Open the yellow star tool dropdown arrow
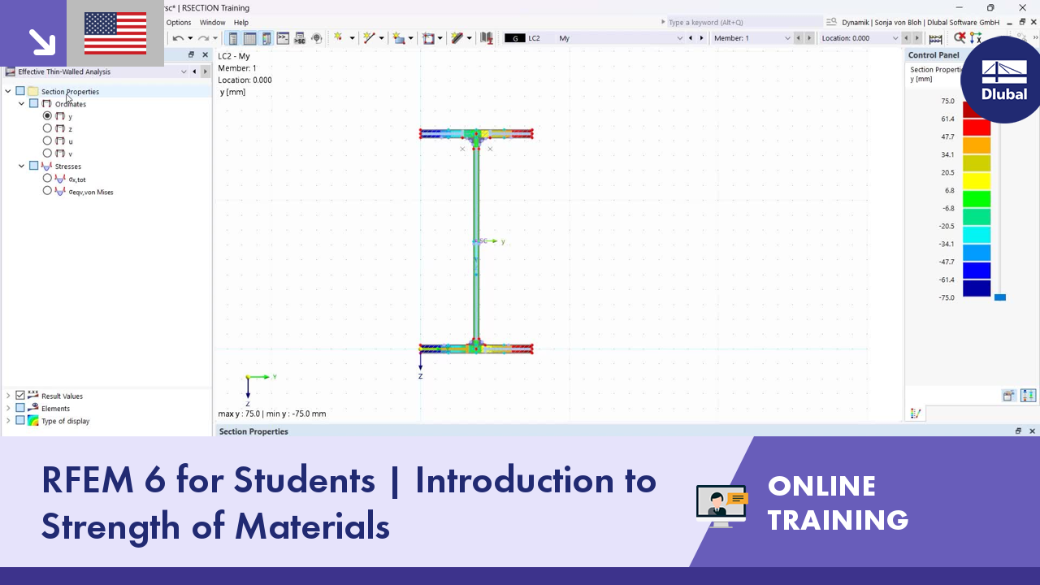 pyautogui.click(x=352, y=38)
